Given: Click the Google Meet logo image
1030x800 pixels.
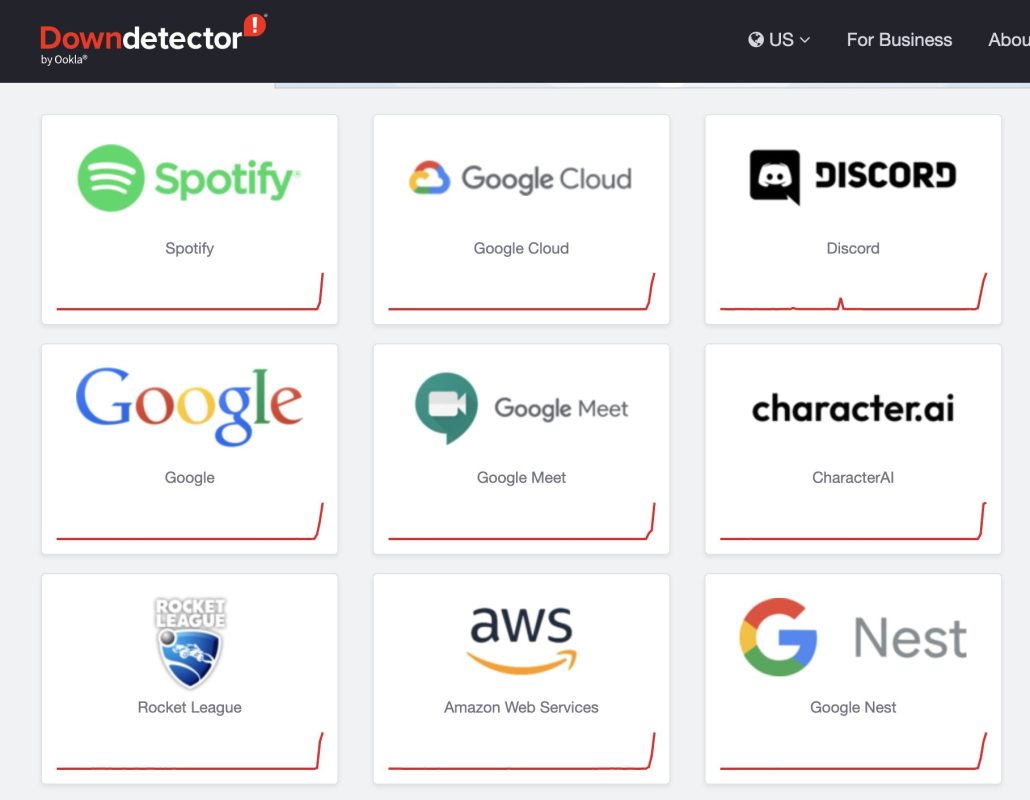Looking at the screenshot, I should pyautogui.click(x=522, y=408).
